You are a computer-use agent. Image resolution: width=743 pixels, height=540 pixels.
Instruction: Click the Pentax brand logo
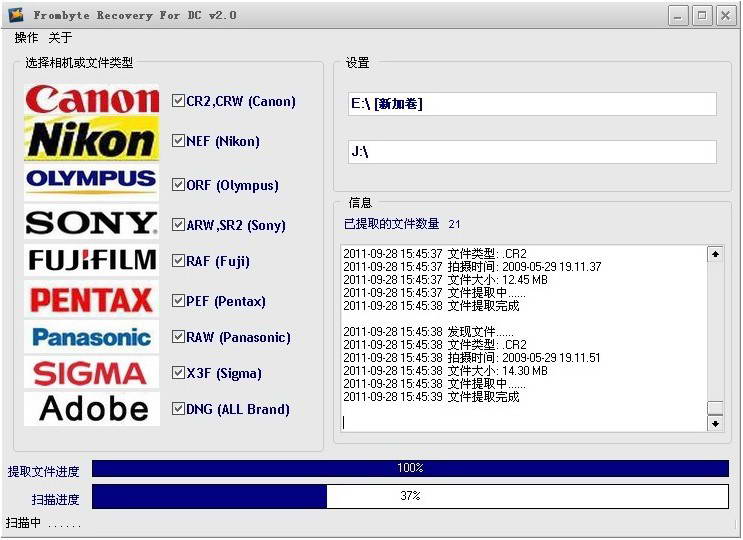(x=91, y=299)
